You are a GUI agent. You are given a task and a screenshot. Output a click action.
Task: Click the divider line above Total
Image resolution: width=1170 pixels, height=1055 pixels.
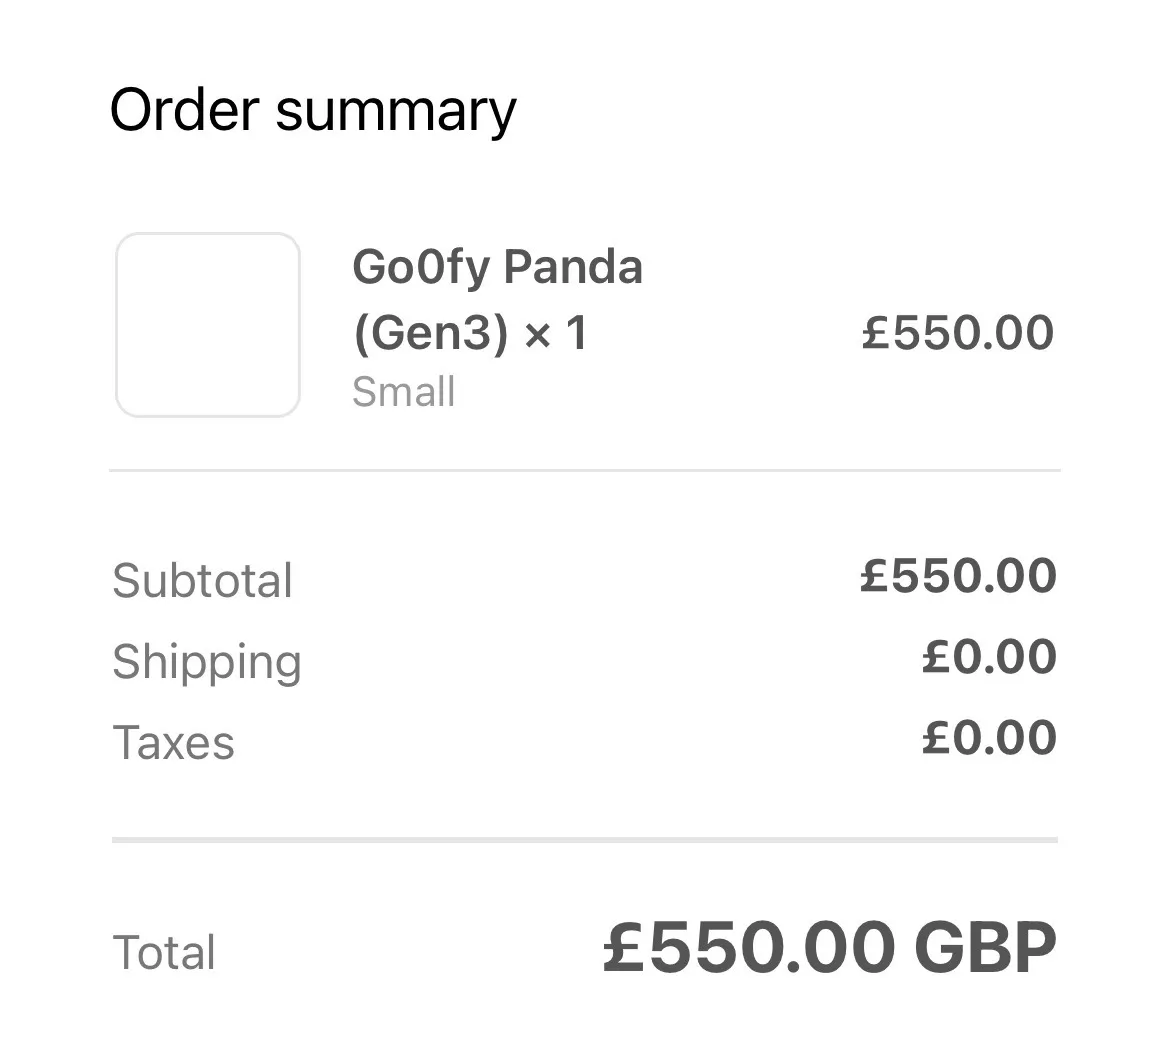click(585, 840)
